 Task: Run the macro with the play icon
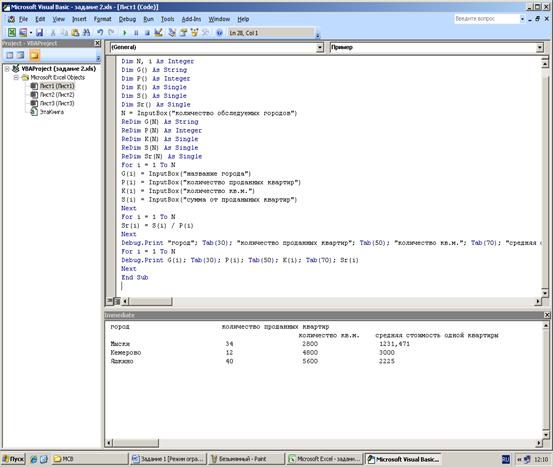point(124,33)
